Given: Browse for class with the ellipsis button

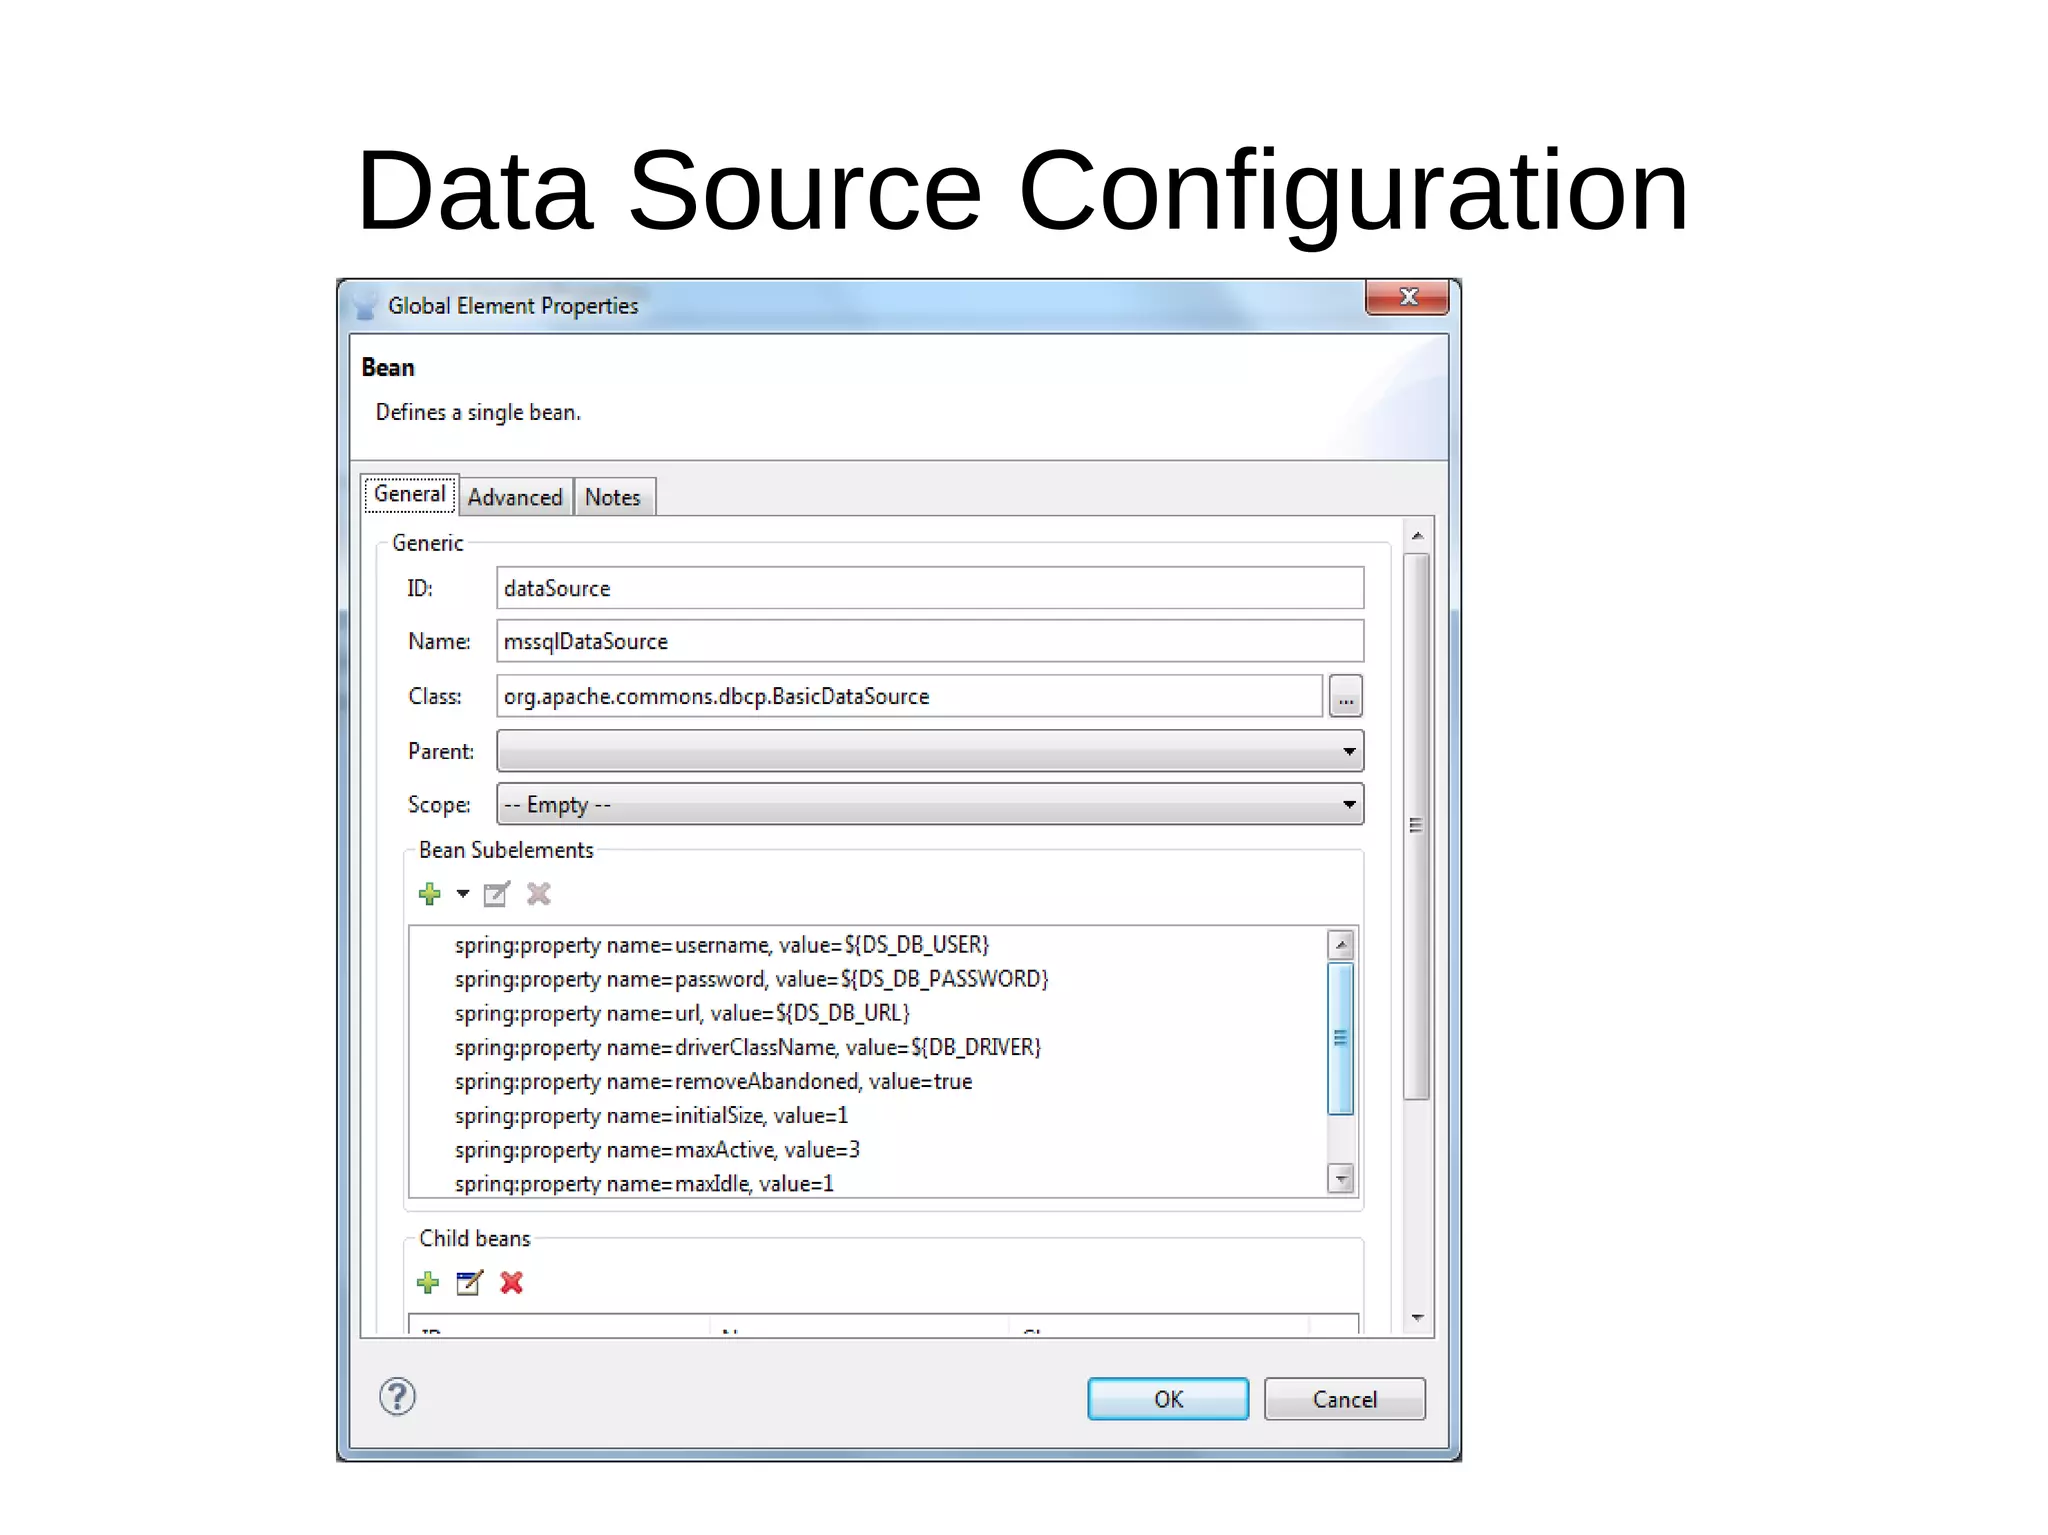Looking at the screenshot, I should tap(1346, 697).
